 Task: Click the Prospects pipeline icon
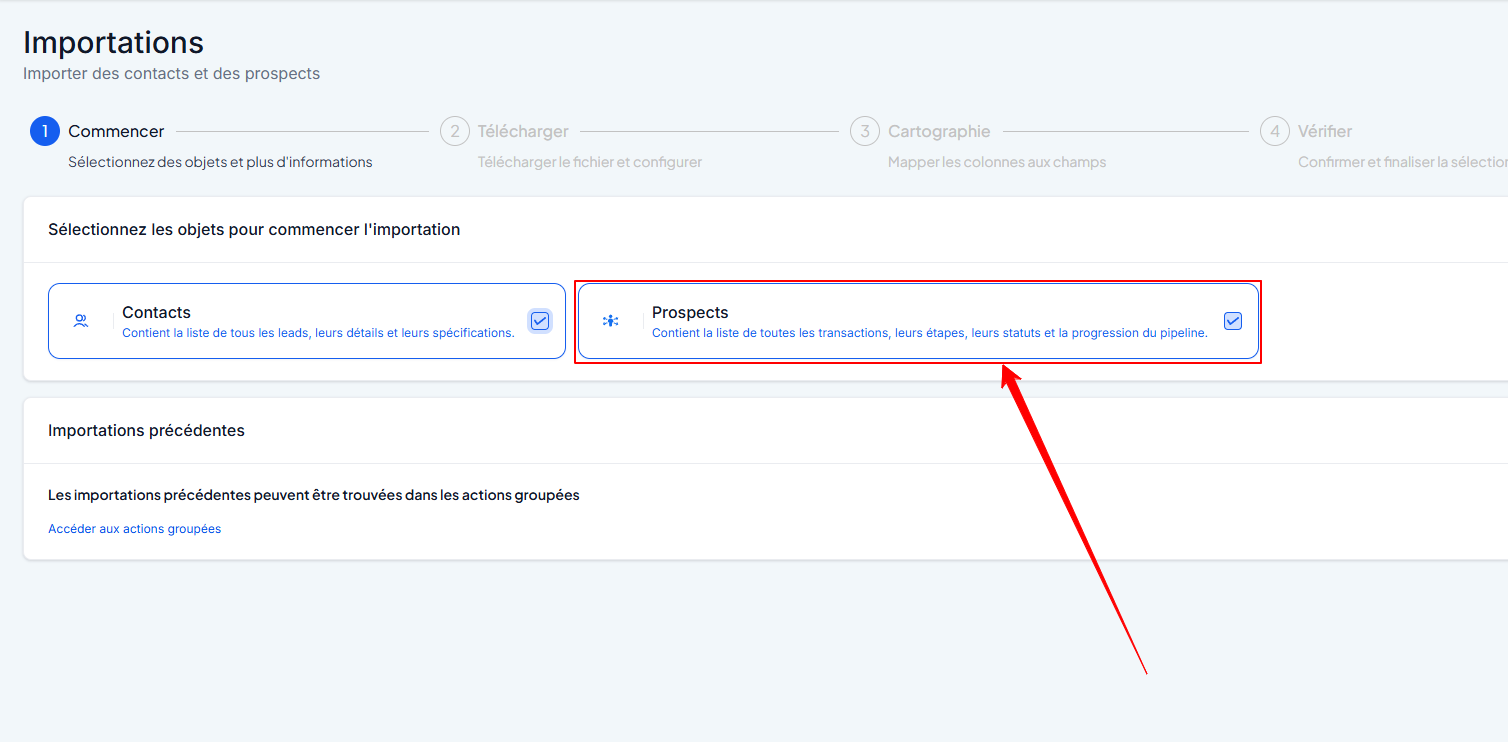(x=610, y=321)
